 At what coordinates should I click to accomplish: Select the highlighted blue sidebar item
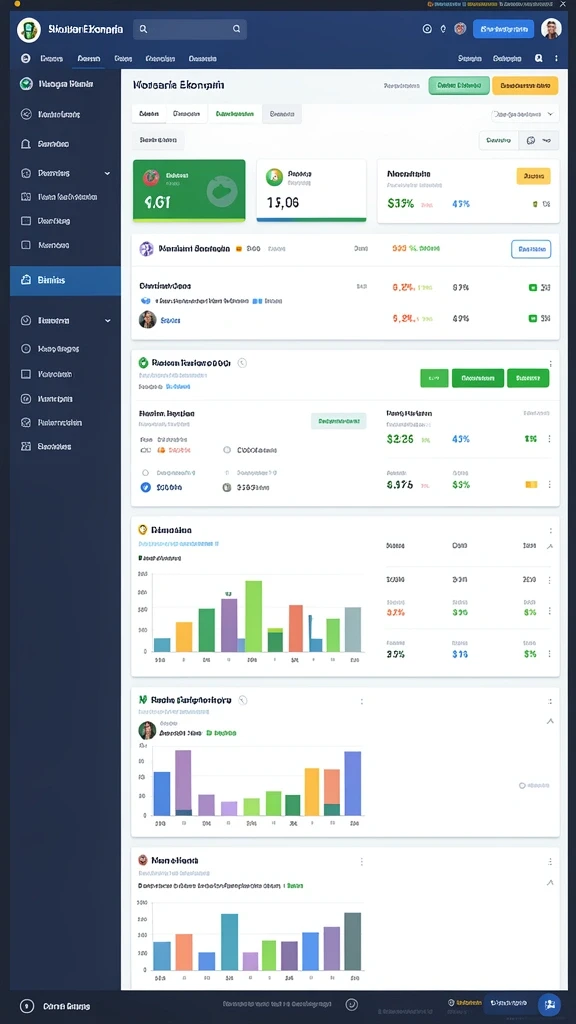coord(65,280)
